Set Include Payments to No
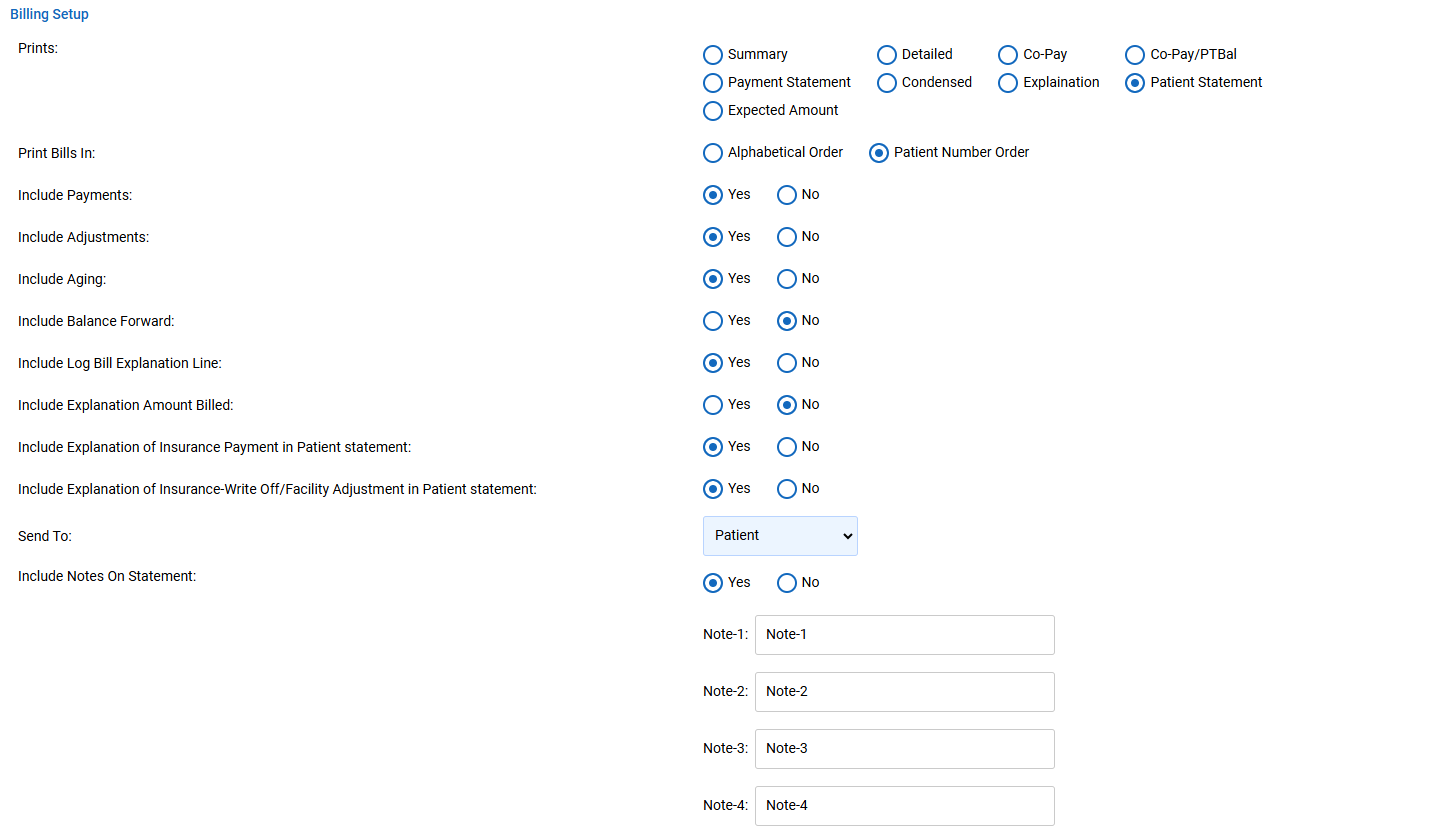Screen dimensions: 1441x832 (787, 195)
